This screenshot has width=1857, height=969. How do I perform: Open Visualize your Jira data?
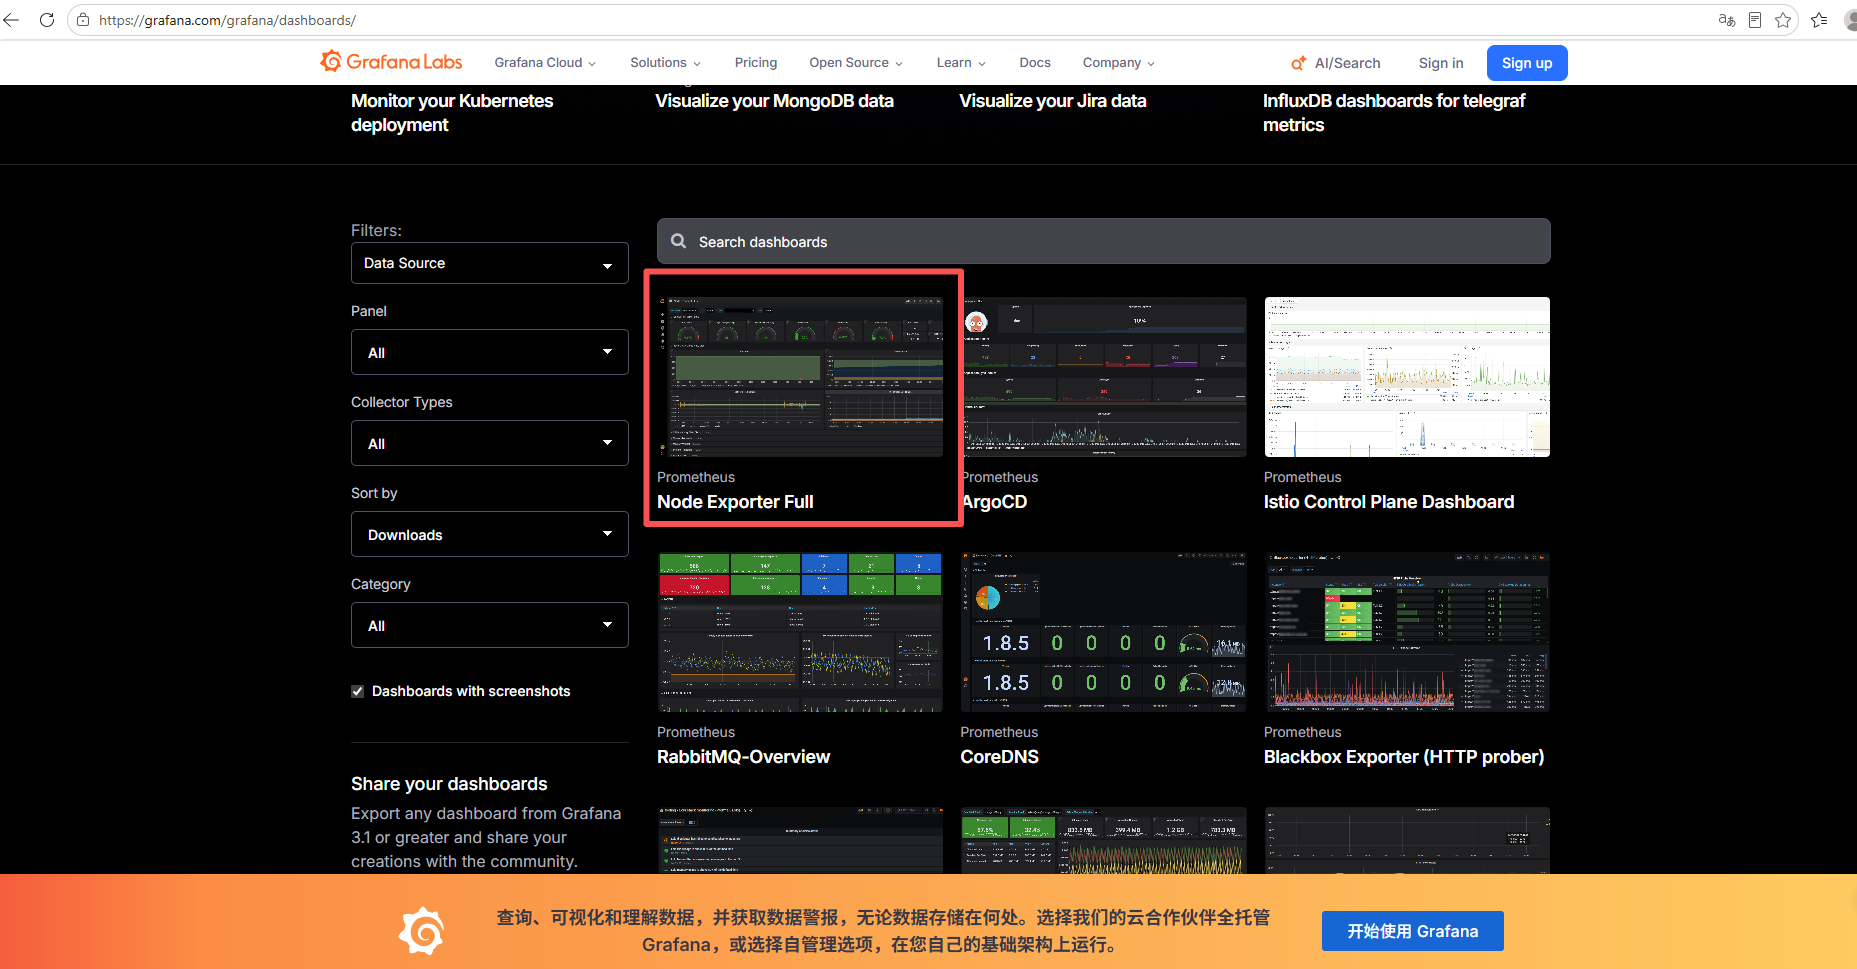[x=1053, y=101]
